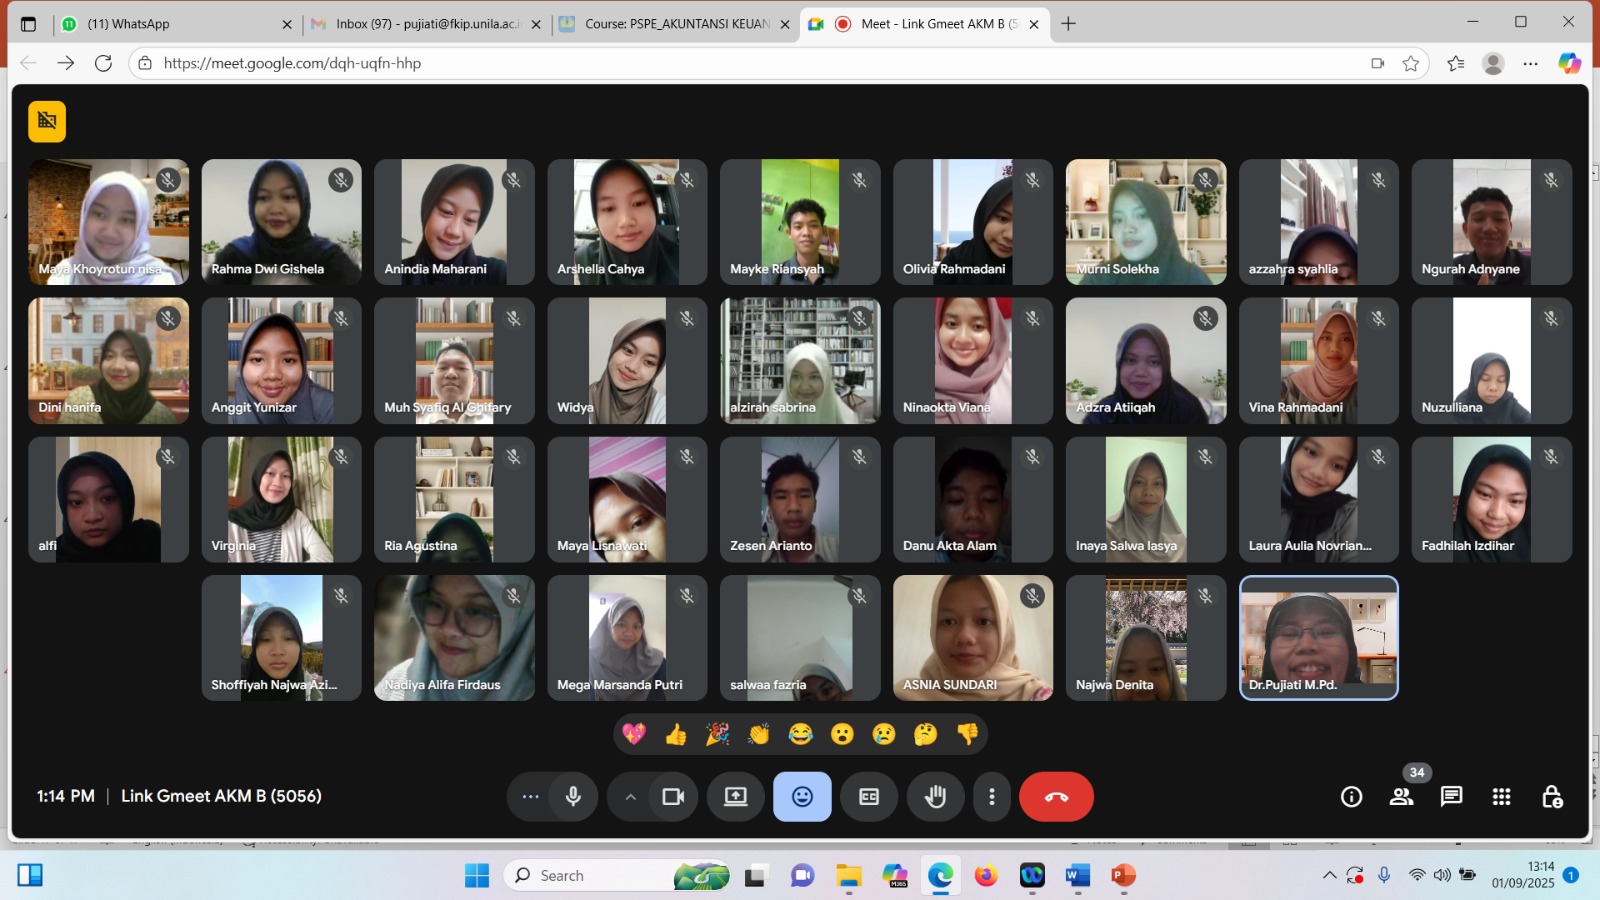Toggle closed captions
This screenshot has width=1600, height=900.
click(869, 797)
